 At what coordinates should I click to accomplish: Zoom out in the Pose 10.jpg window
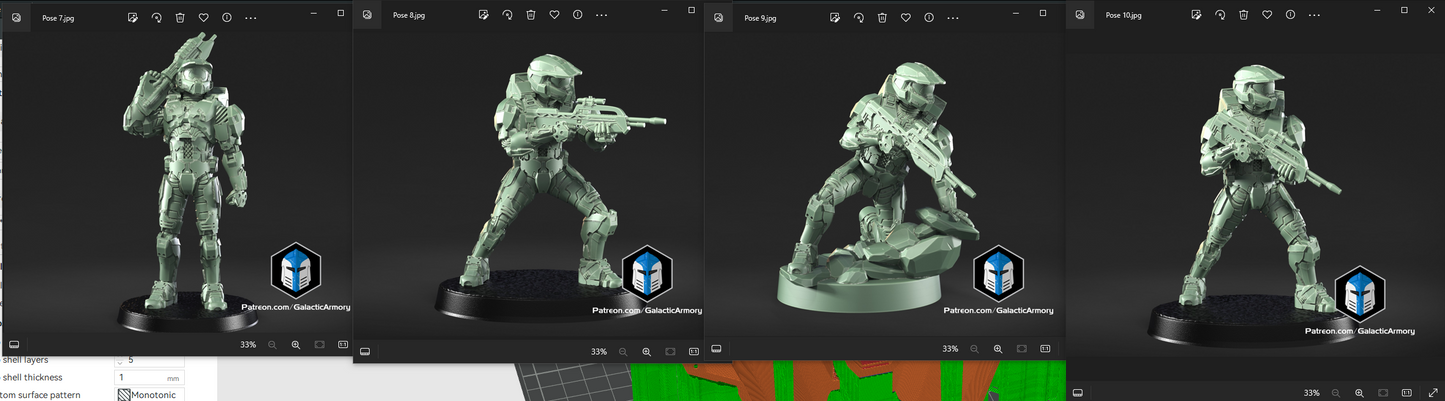(x=1336, y=393)
